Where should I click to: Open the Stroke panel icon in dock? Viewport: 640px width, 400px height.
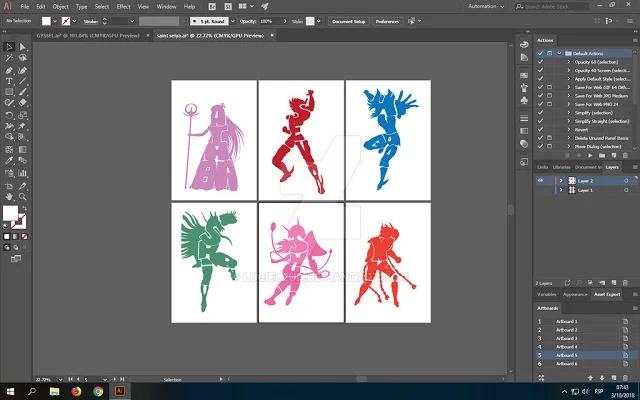(524, 118)
